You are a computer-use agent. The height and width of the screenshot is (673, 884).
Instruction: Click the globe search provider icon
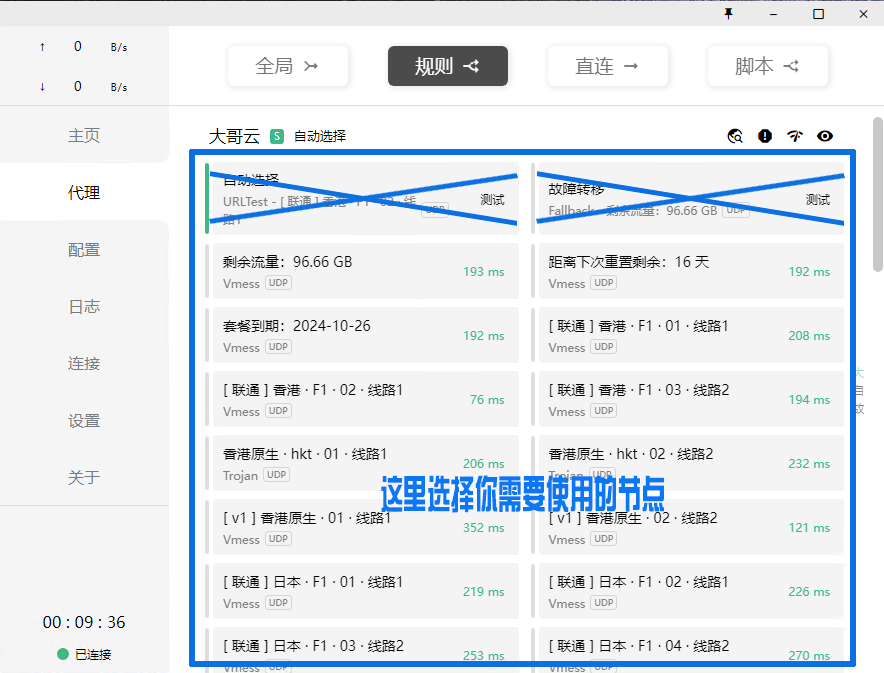point(736,136)
